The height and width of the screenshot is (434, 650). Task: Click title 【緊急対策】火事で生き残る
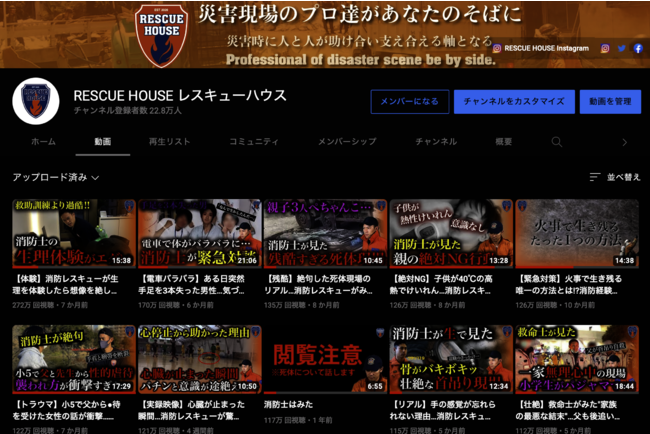569,284
